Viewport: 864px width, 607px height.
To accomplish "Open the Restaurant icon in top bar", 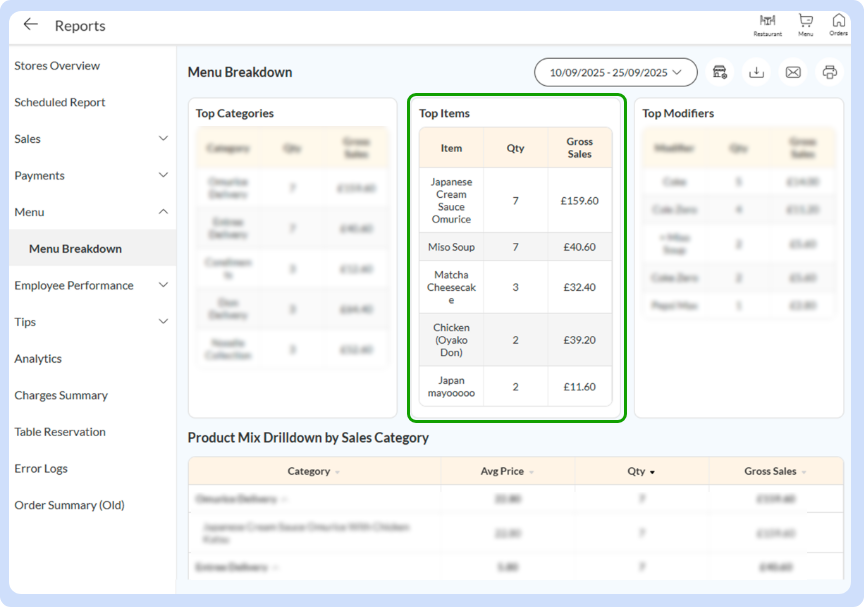I will (768, 24).
